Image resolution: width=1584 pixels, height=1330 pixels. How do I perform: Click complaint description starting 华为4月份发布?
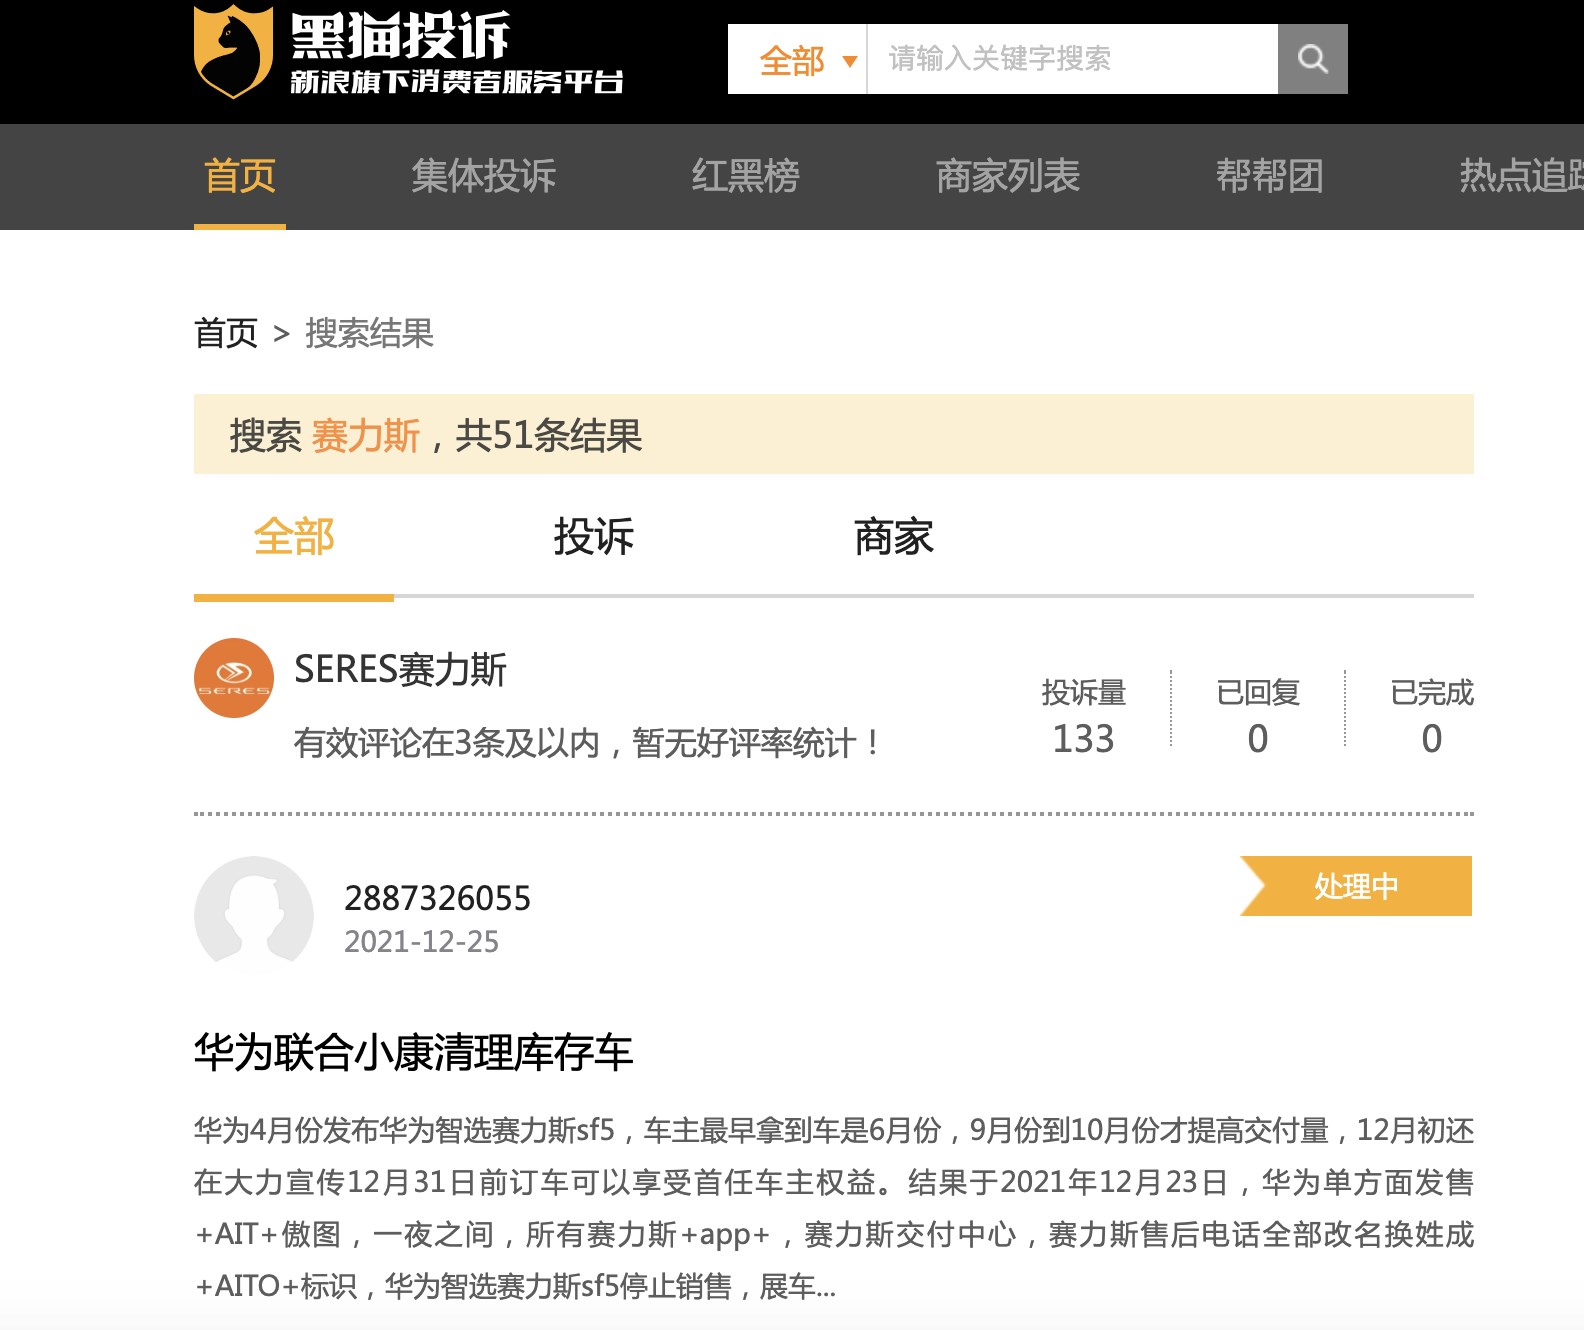click(834, 1208)
